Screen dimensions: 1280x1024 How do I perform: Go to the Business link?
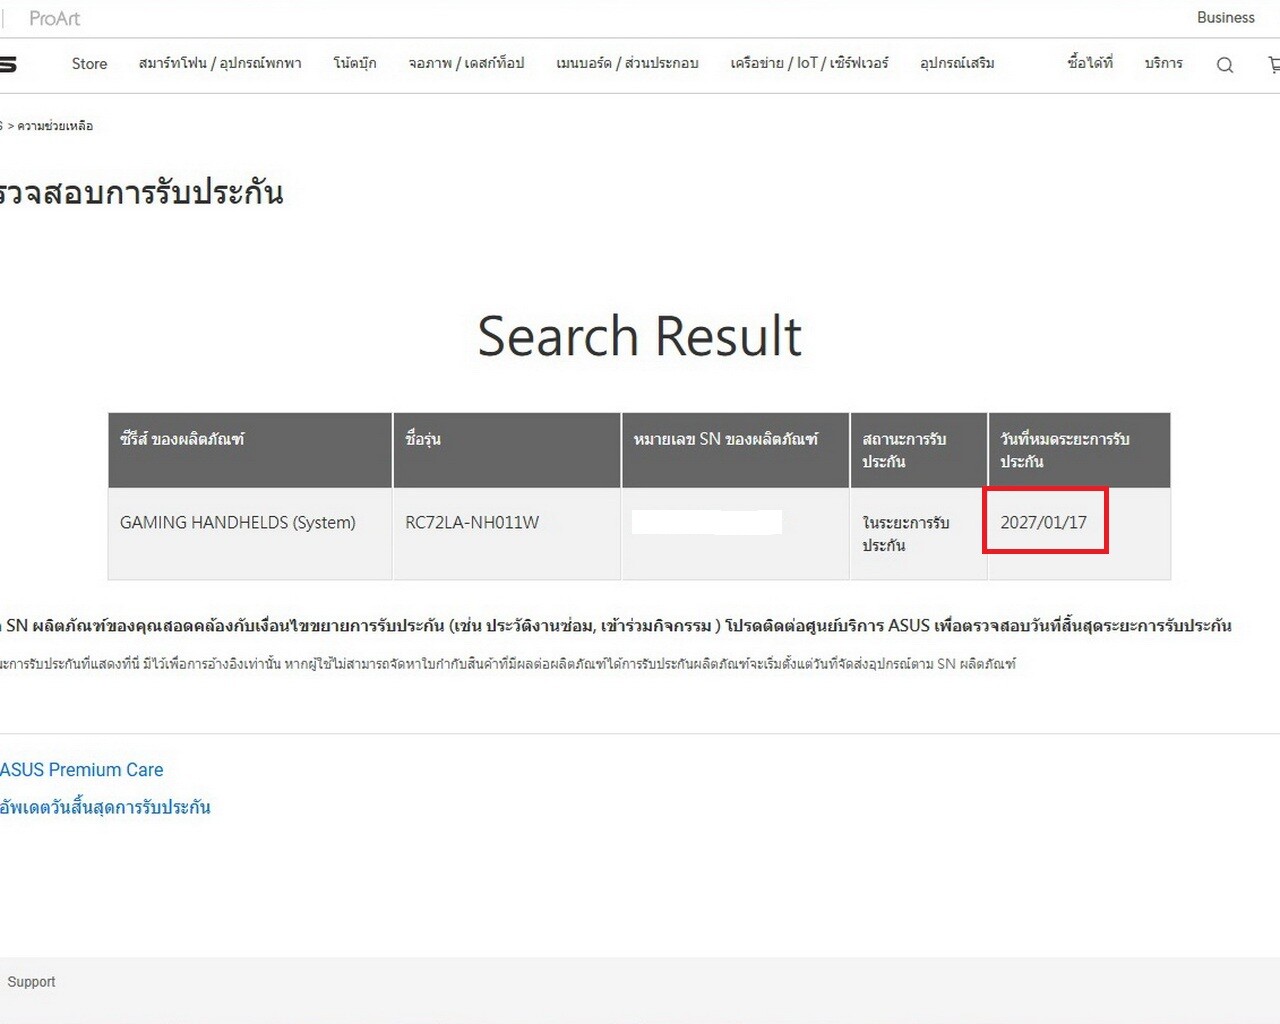pyautogui.click(x=1226, y=17)
